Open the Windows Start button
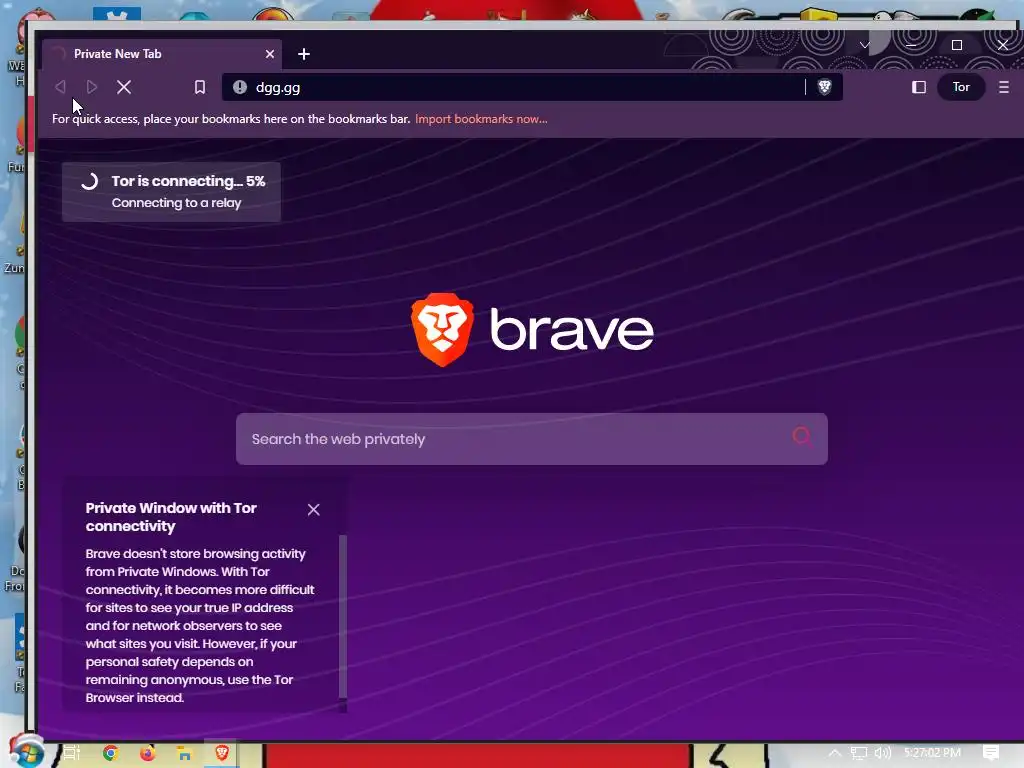 (x=26, y=752)
